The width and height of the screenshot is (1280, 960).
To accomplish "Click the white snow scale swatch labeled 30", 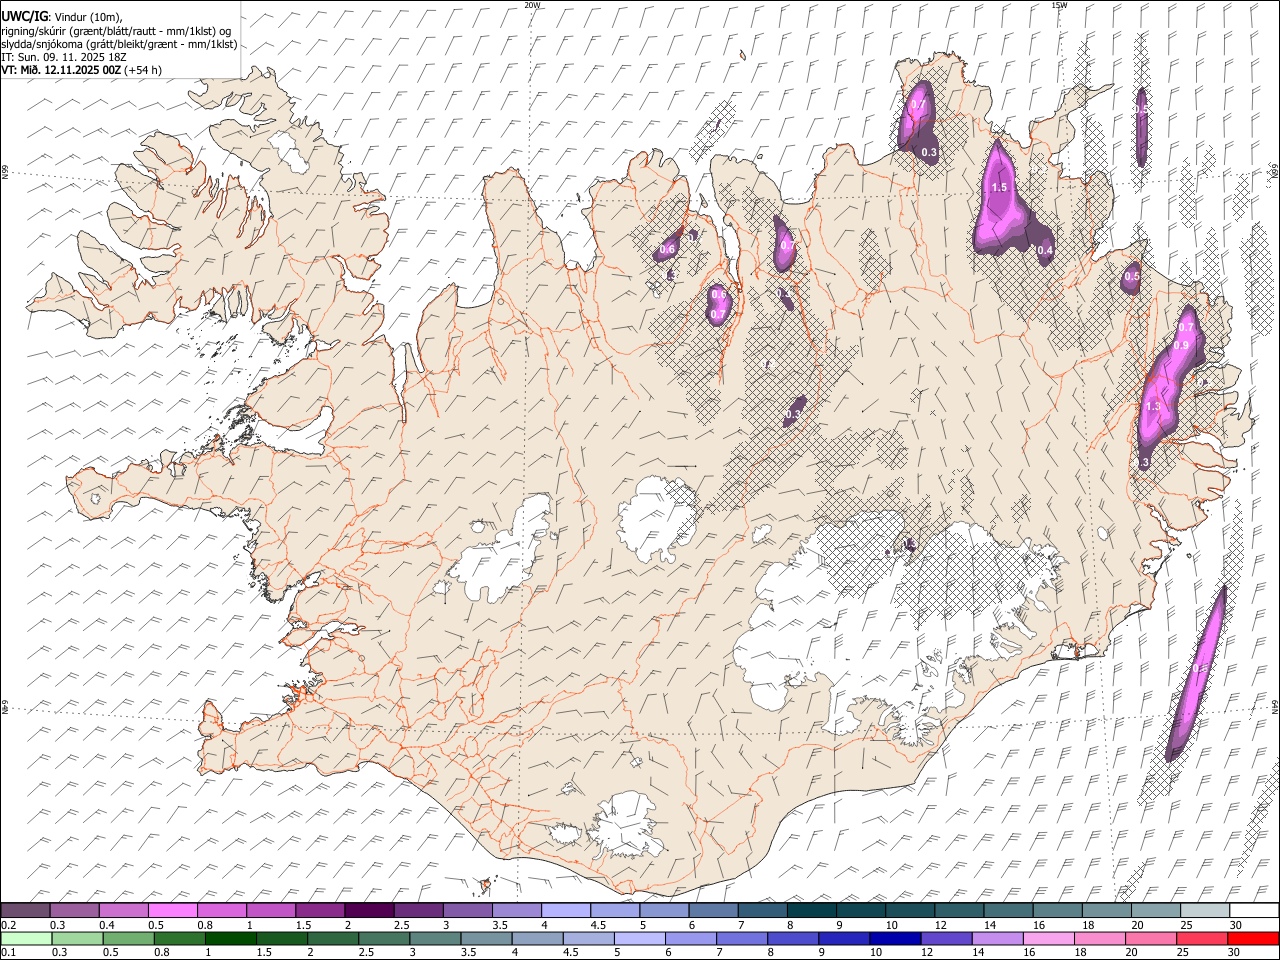I will click(x=1253, y=911).
